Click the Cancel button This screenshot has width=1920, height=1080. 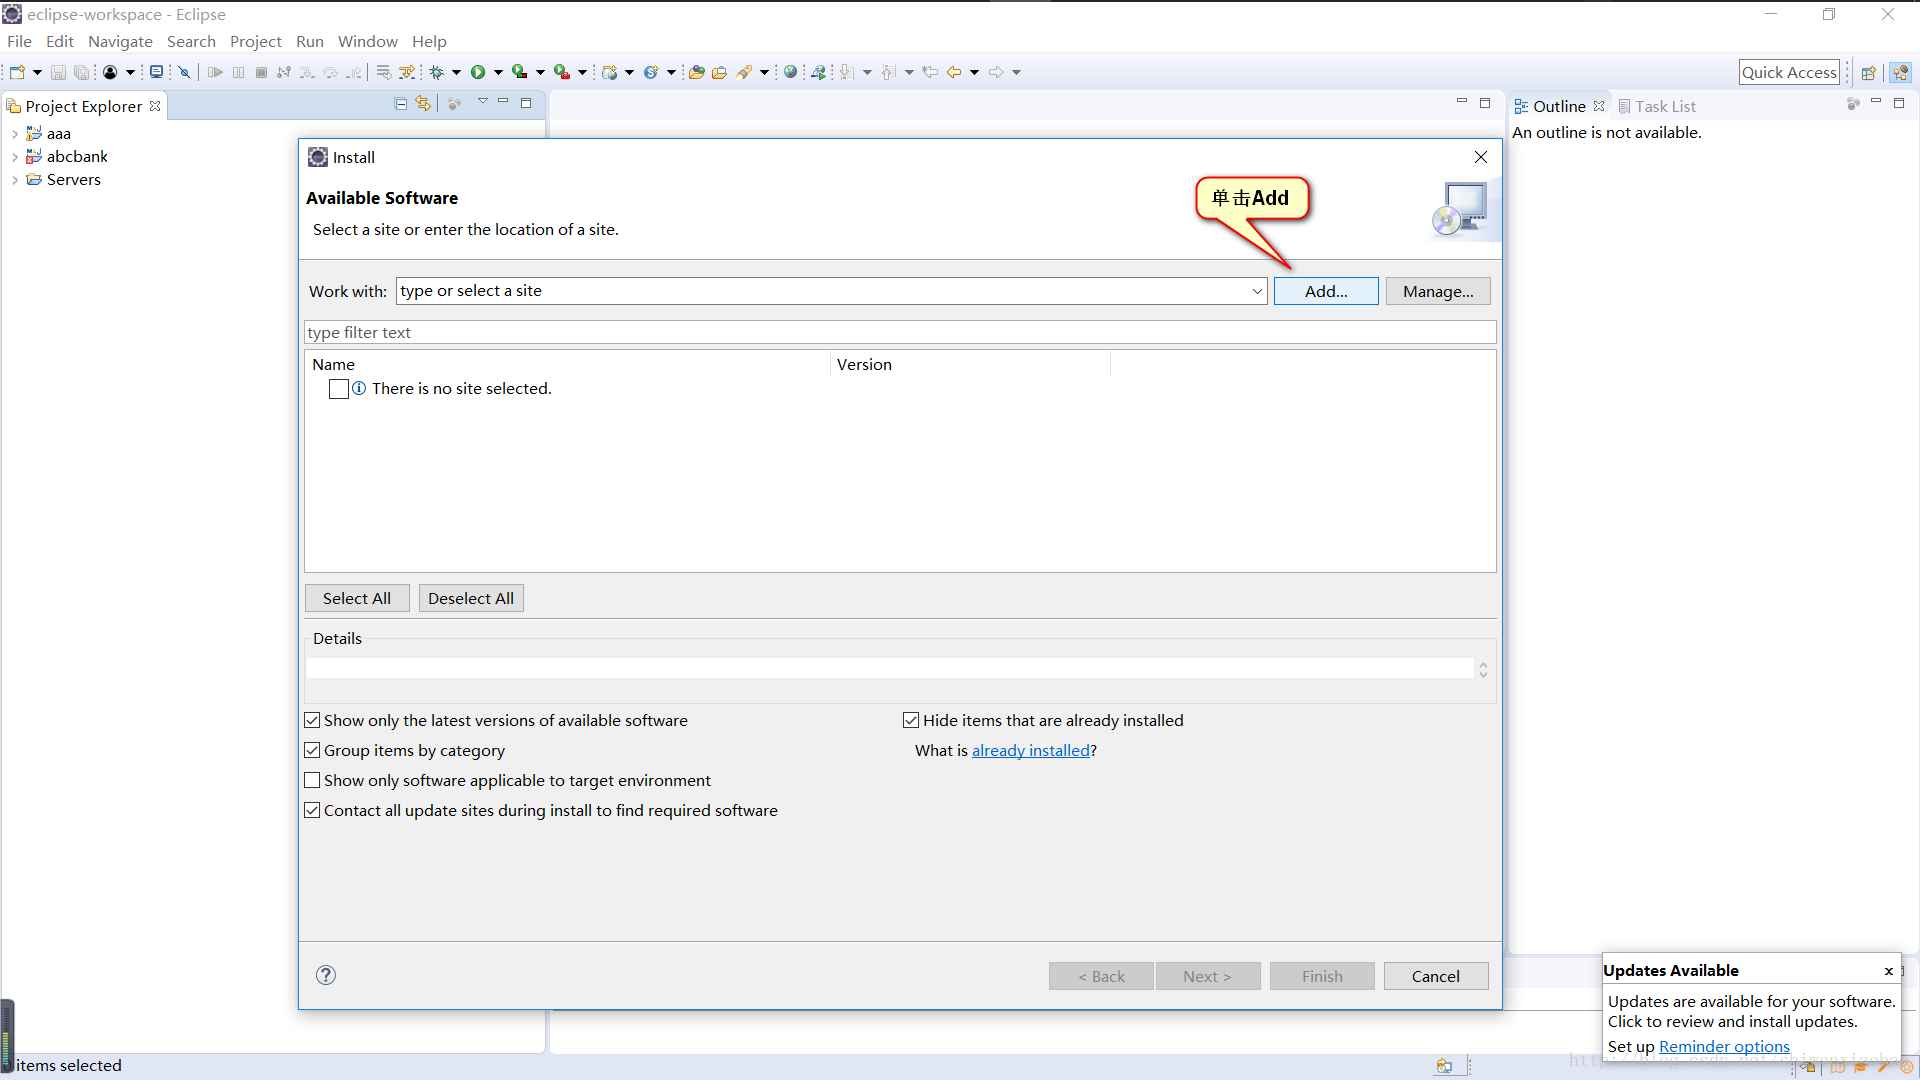click(1436, 976)
